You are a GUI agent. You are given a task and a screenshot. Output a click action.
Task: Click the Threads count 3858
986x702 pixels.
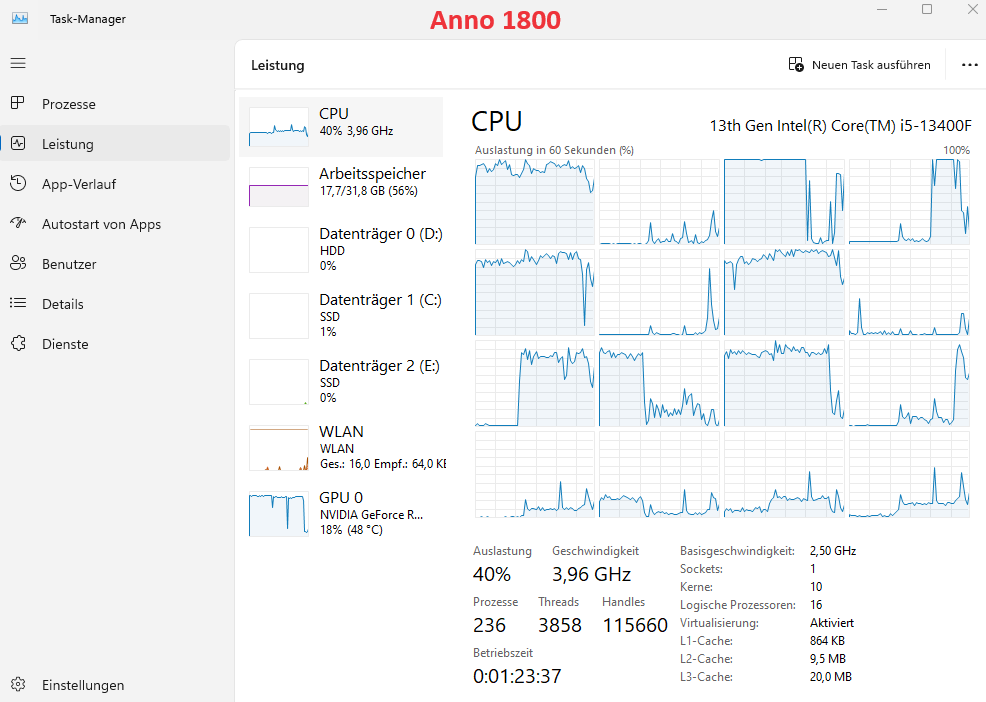coord(560,625)
